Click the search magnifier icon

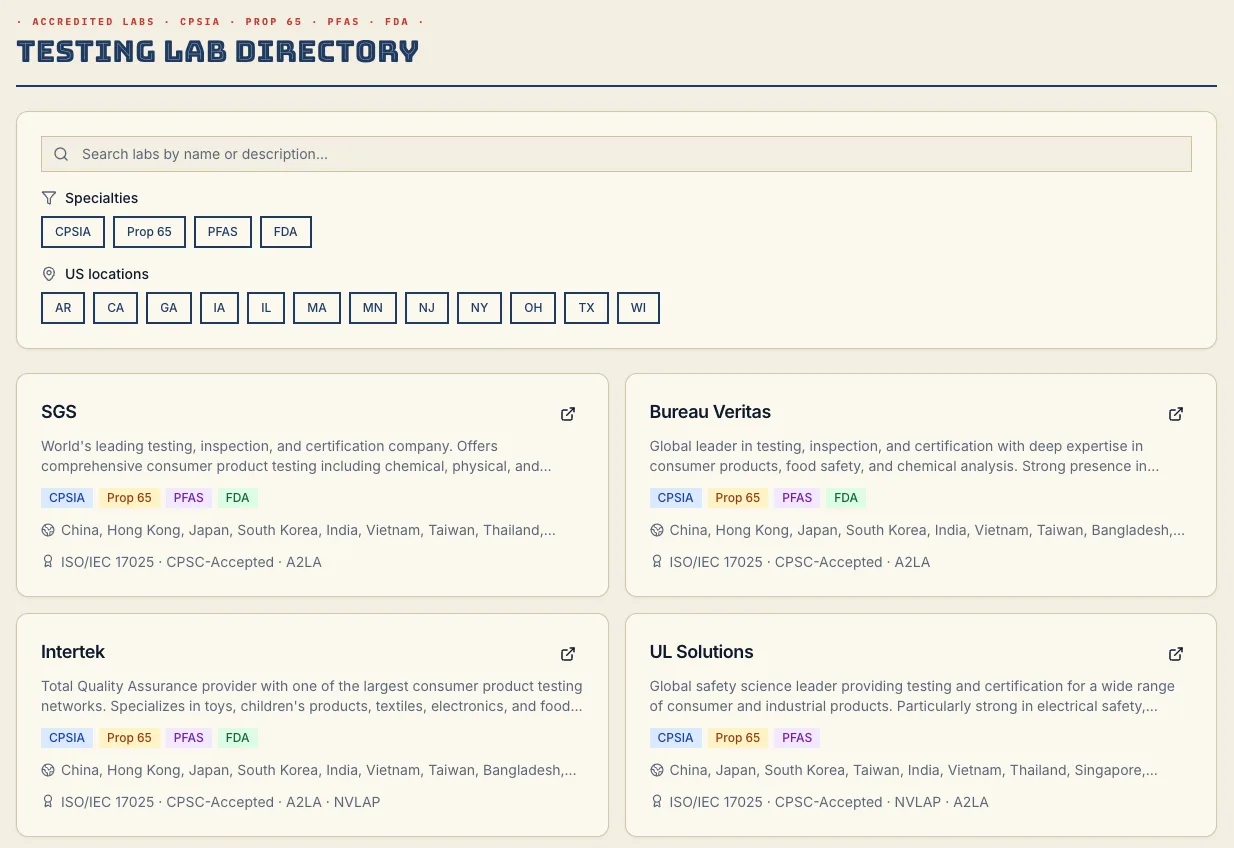(x=61, y=154)
